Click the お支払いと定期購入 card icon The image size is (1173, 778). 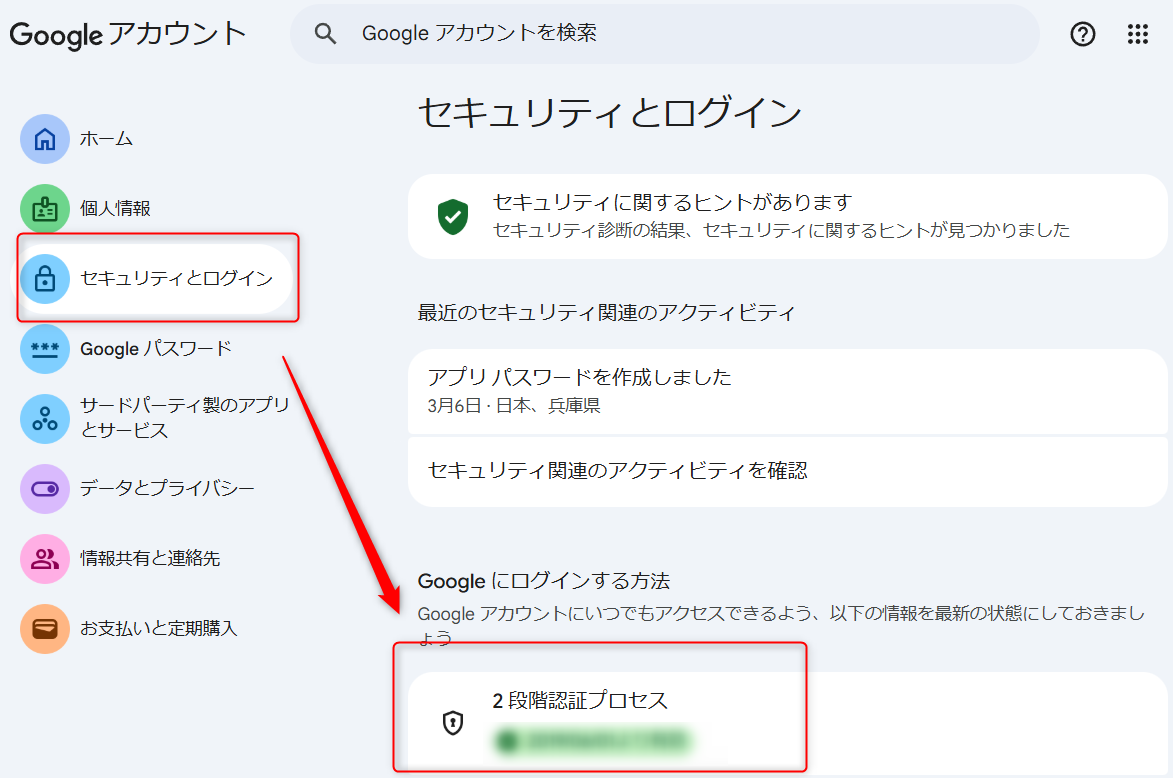(45, 629)
